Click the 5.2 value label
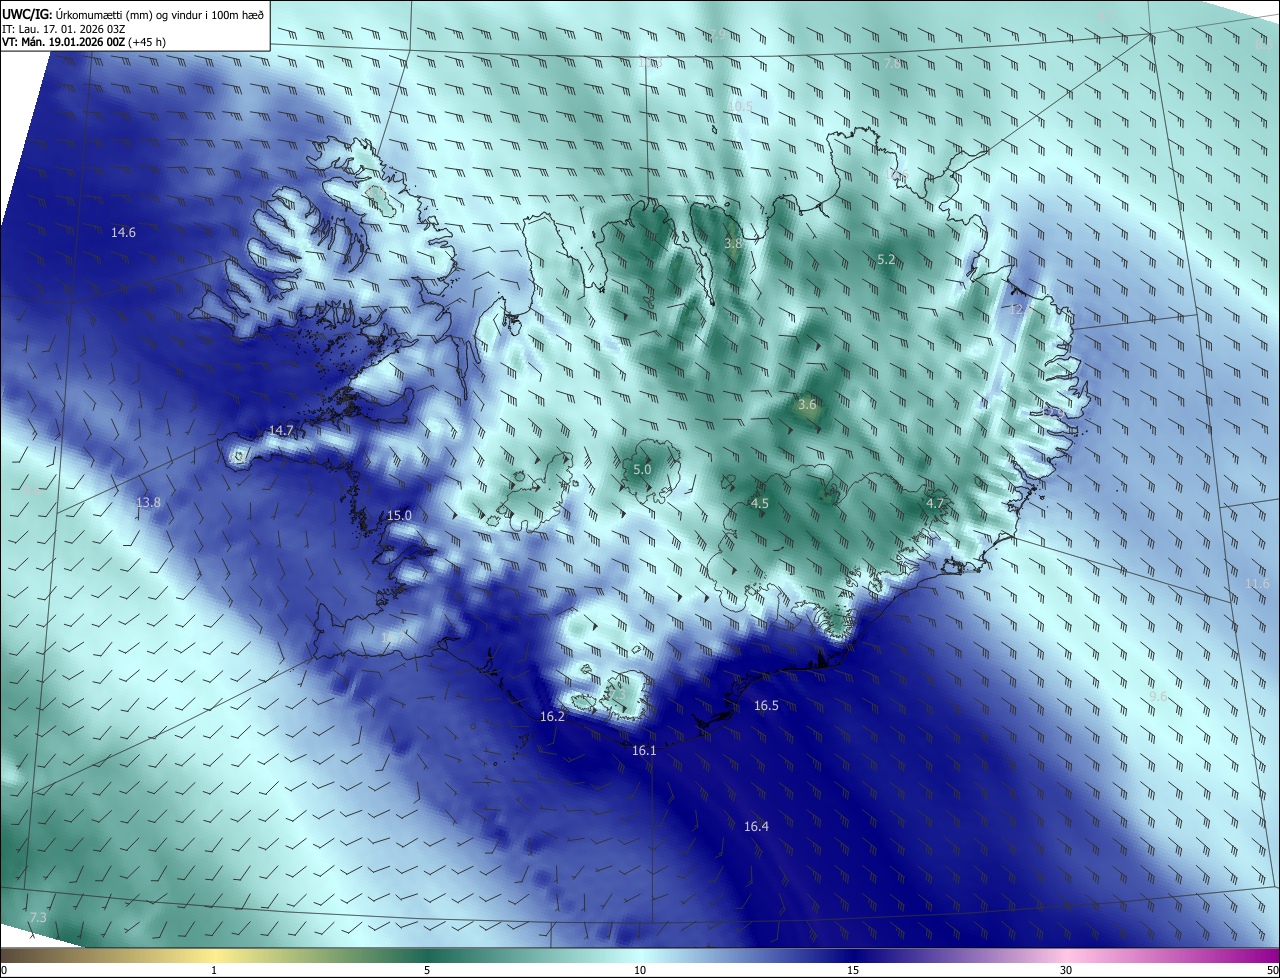Viewport: 1280px width, 978px height. coord(886,259)
